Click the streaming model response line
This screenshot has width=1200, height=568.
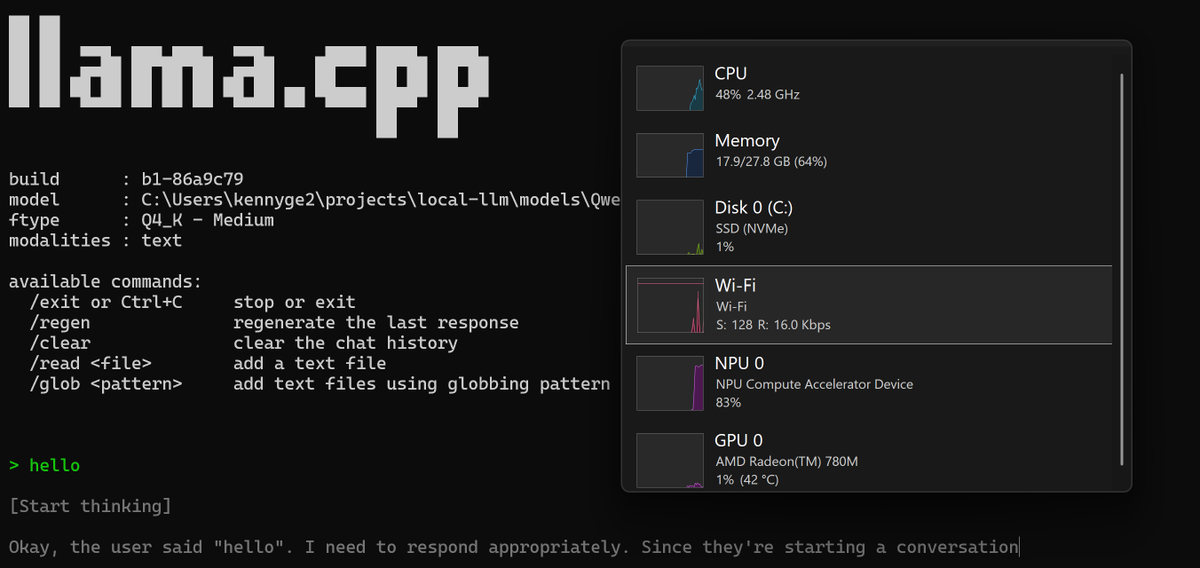[513, 547]
